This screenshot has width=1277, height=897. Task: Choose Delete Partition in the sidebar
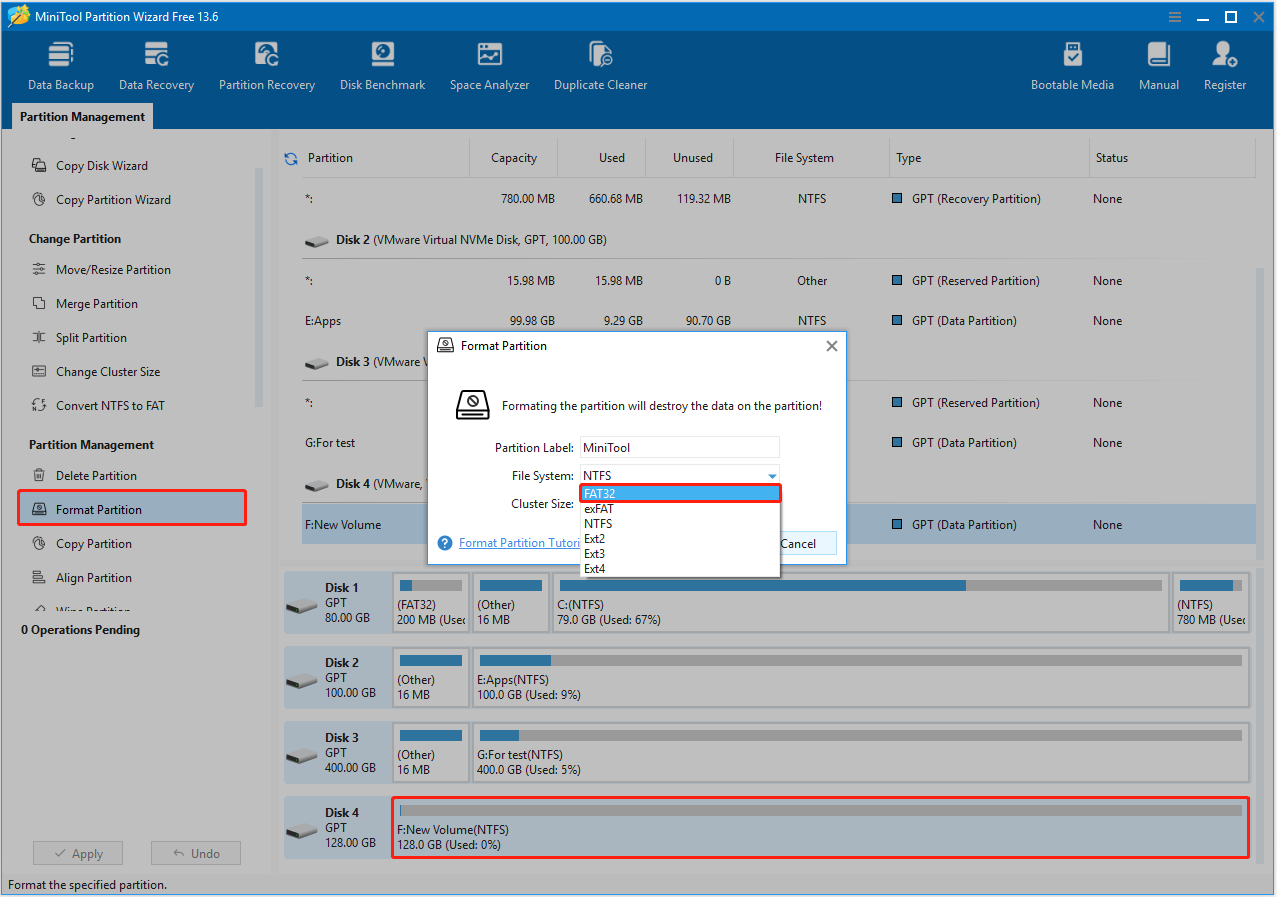96,476
